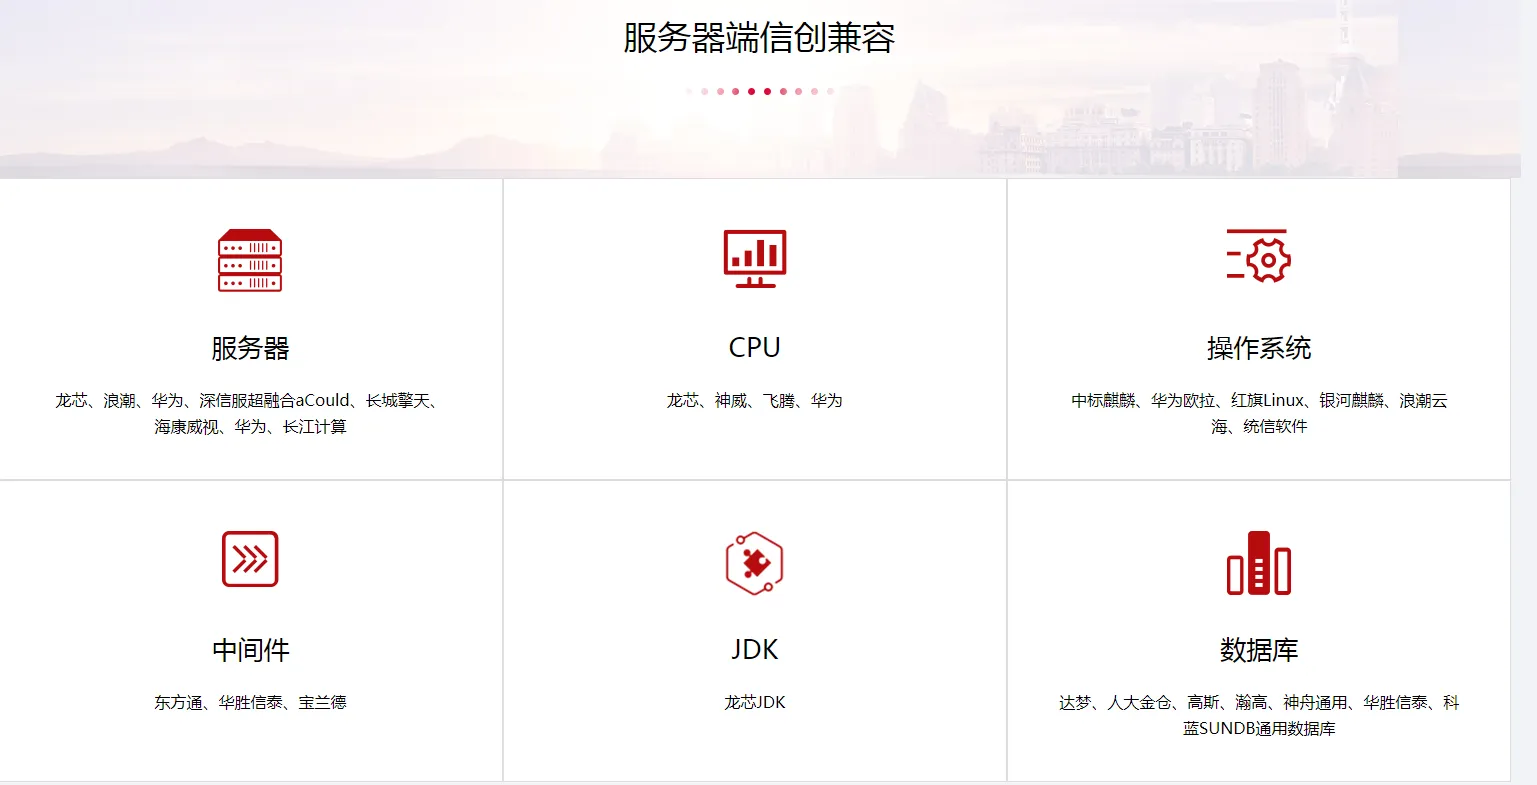This screenshot has height=785, width=1537.
Task: Click the CPU monitor bar chart icon
Action: [755, 259]
